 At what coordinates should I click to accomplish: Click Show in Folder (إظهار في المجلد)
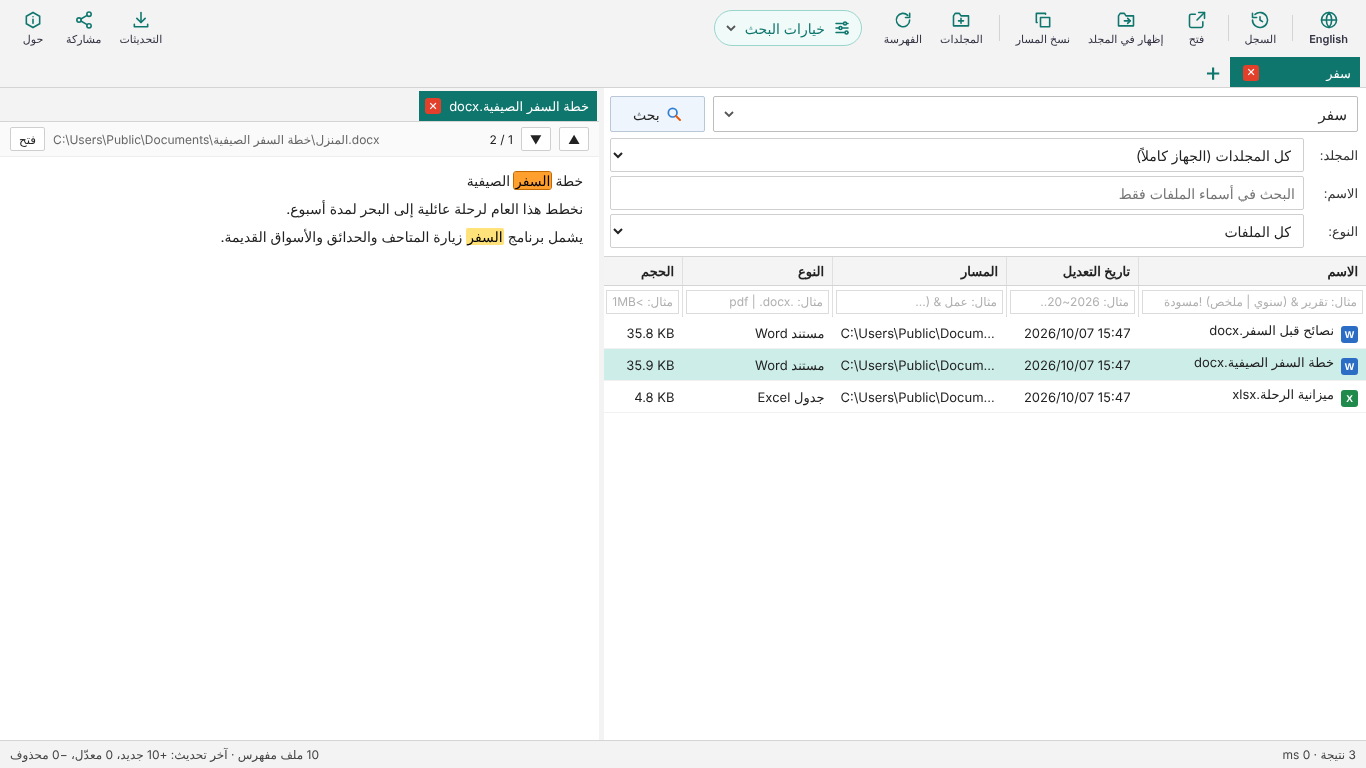tap(1126, 28)
